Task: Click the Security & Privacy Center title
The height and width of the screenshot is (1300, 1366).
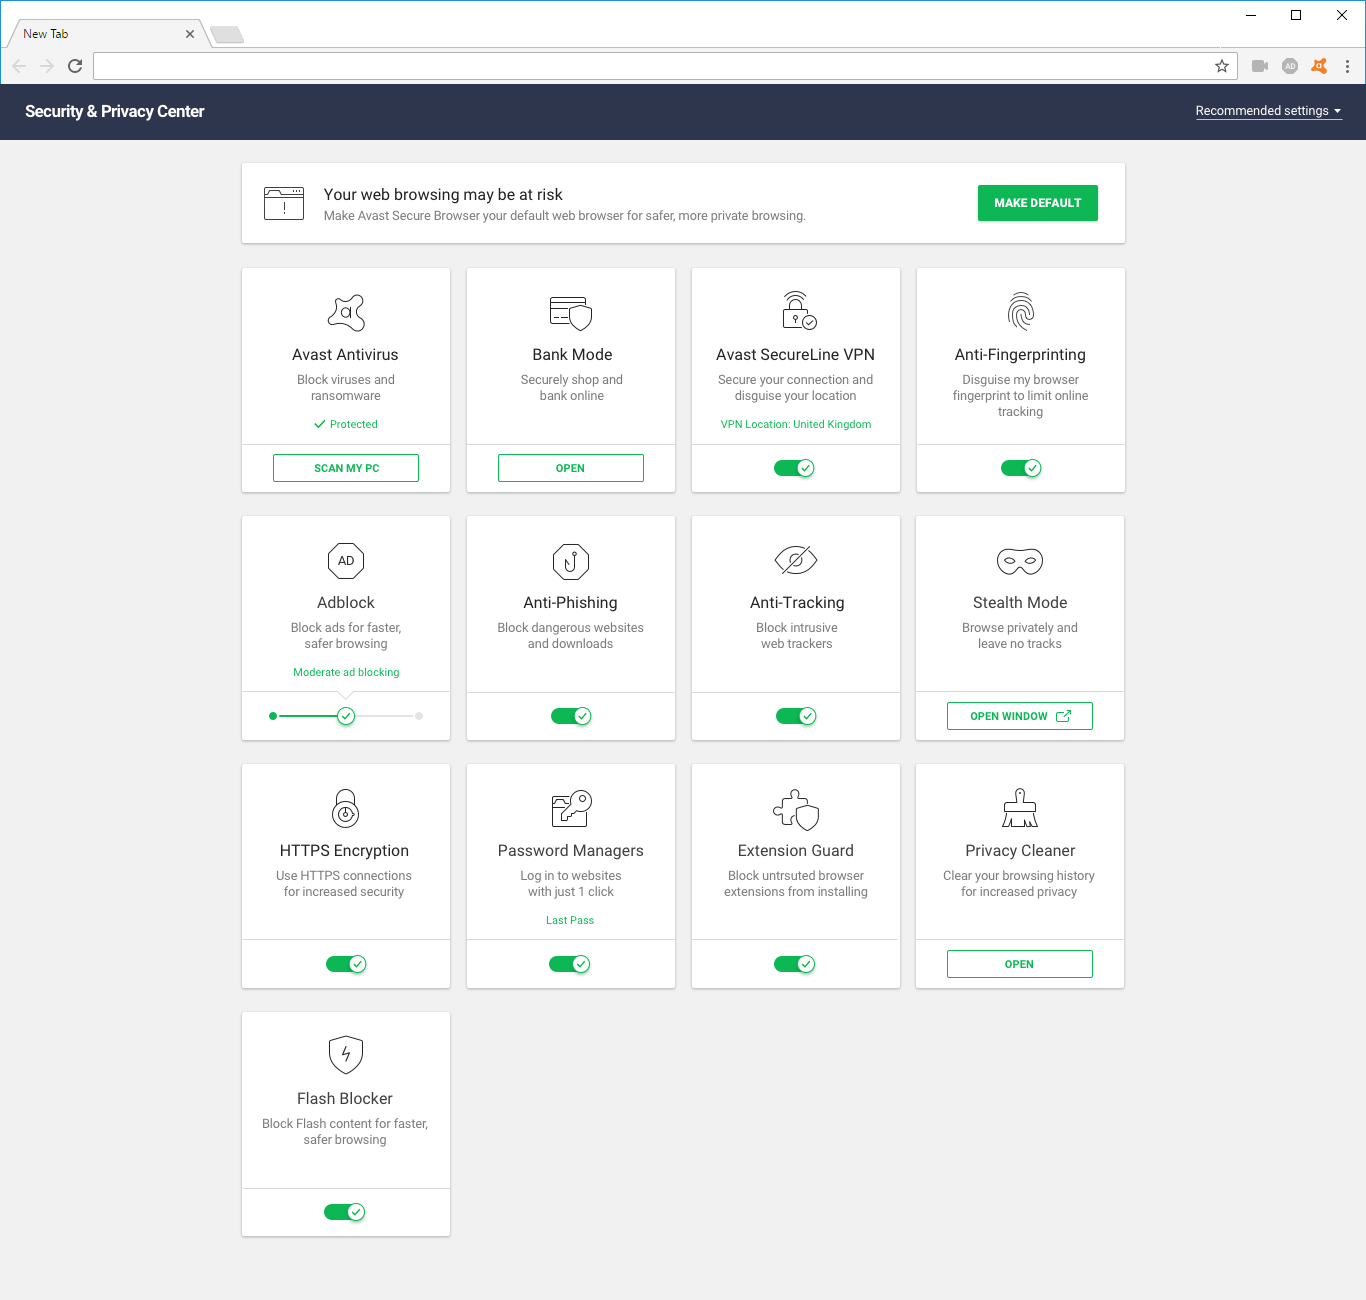Action: pos(115,112)
